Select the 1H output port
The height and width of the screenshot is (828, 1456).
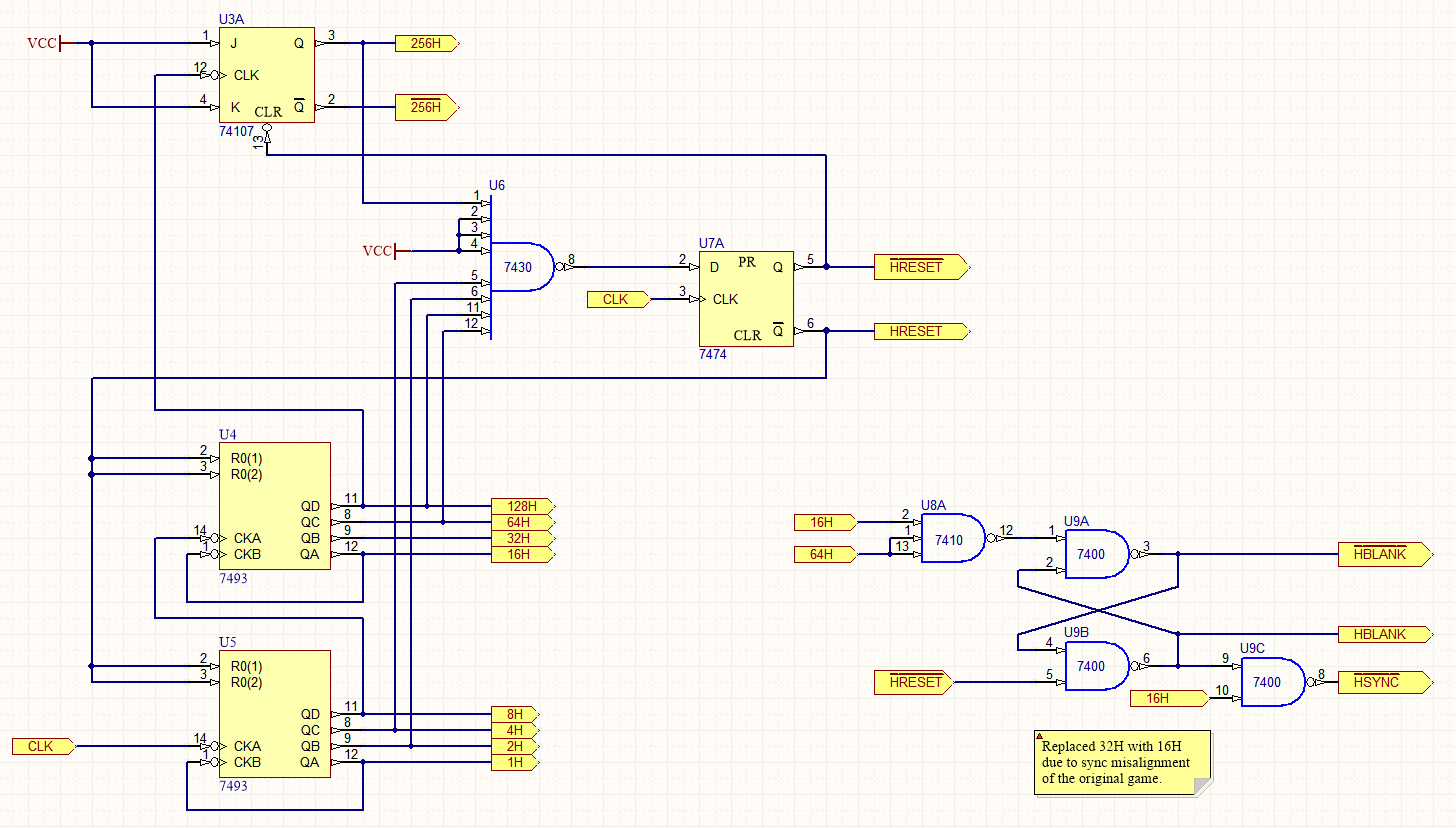pos(516,763)
